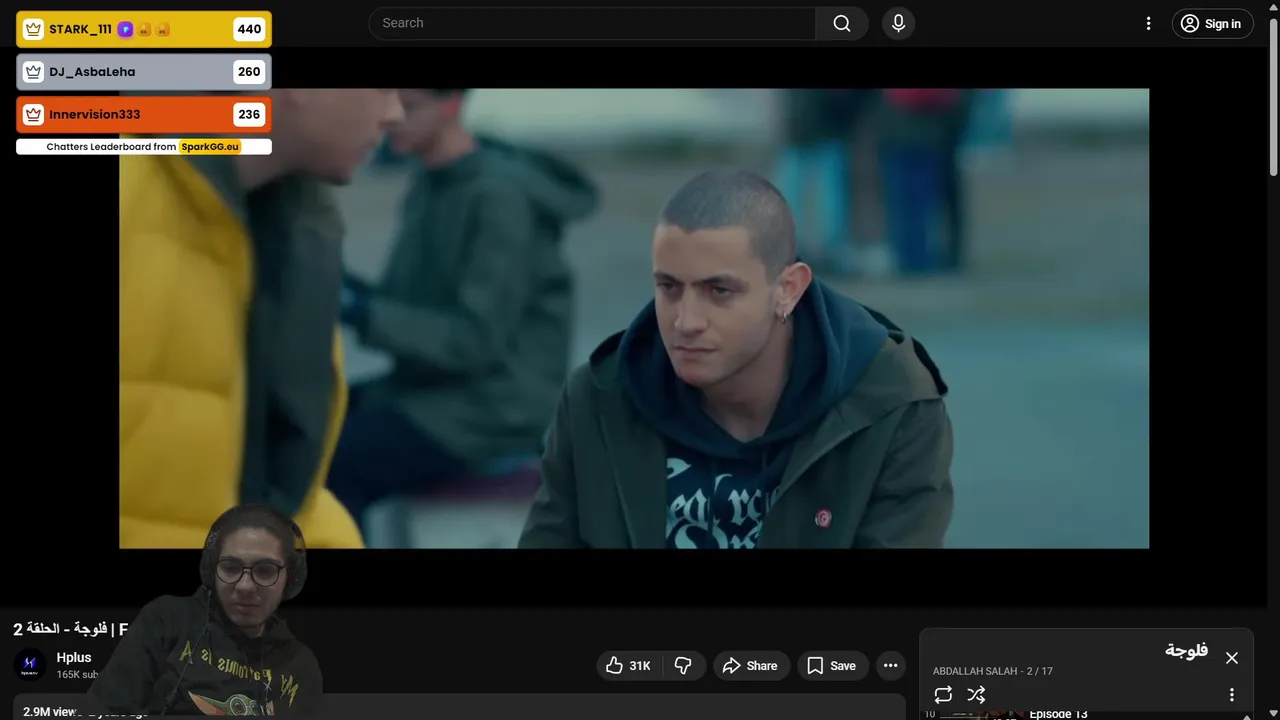Click the SparkGG.eu label
Viewport: 1280px width, 720px height.
point(210,147)
